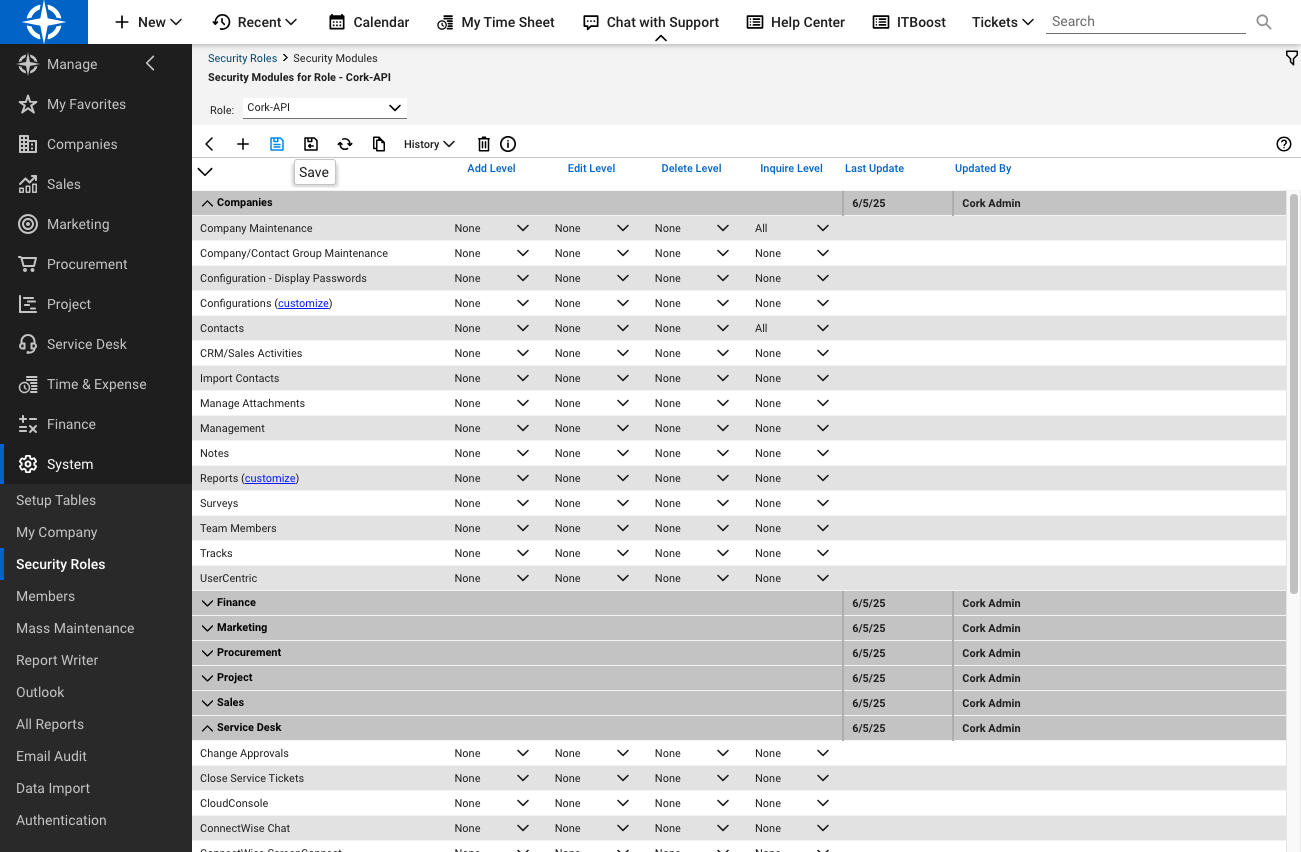Open Calendar from top bar
This screenshot has width=1301, height=852.
369,22
